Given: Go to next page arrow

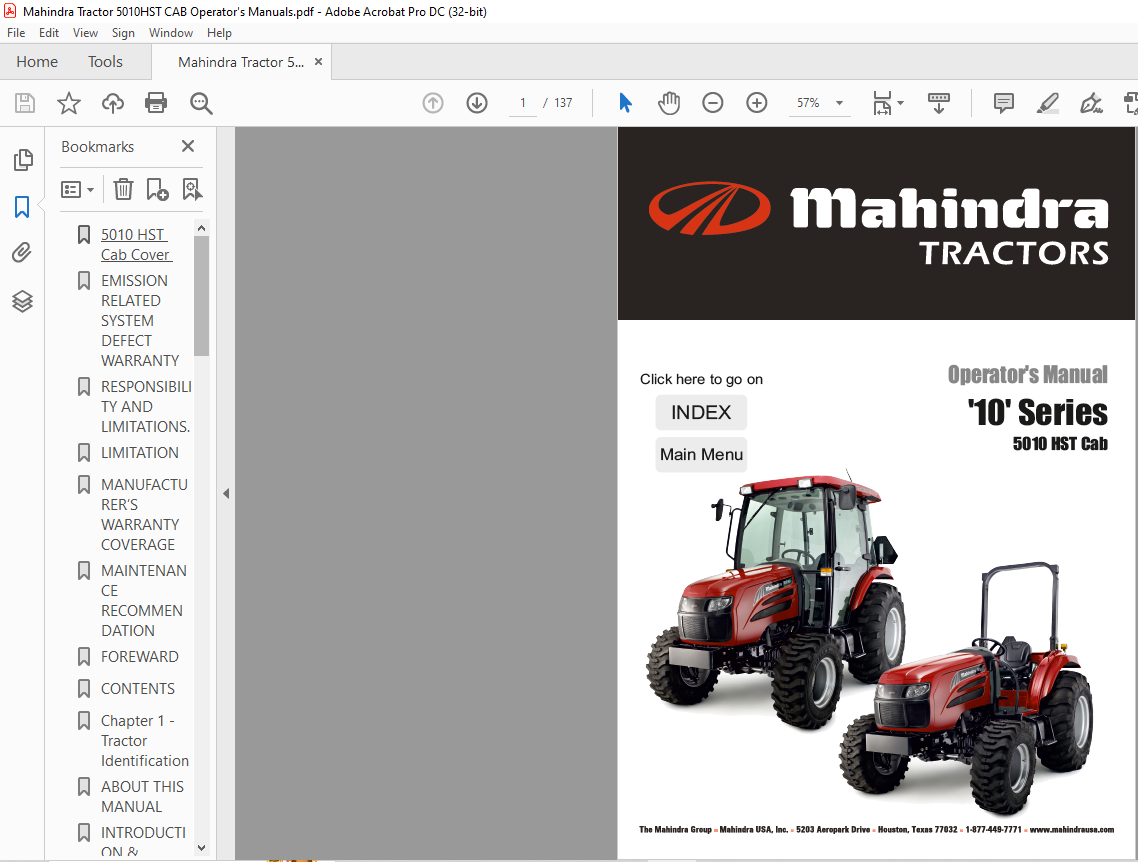Looking at the screenshot, I should (477, 103).
